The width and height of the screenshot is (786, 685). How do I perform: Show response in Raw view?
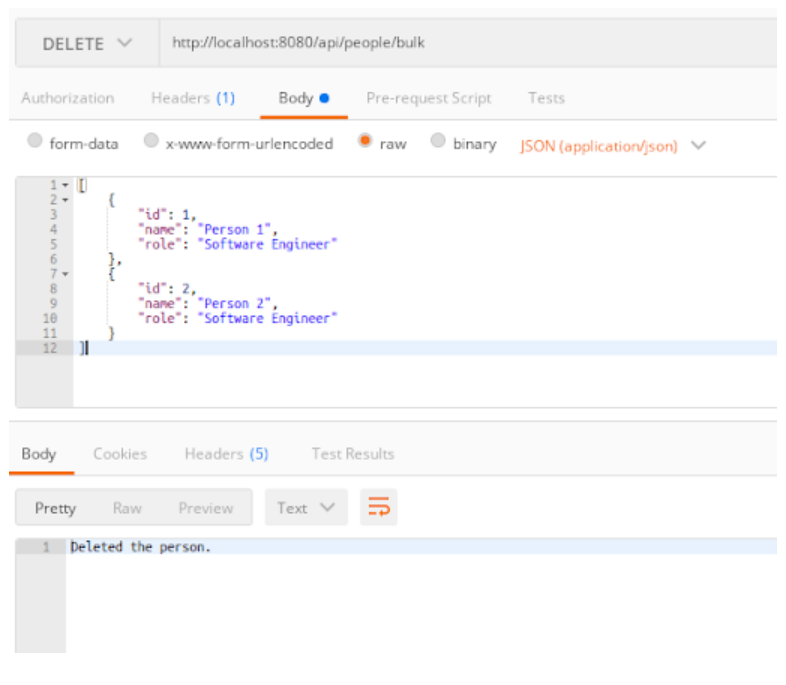coord(127,508)
